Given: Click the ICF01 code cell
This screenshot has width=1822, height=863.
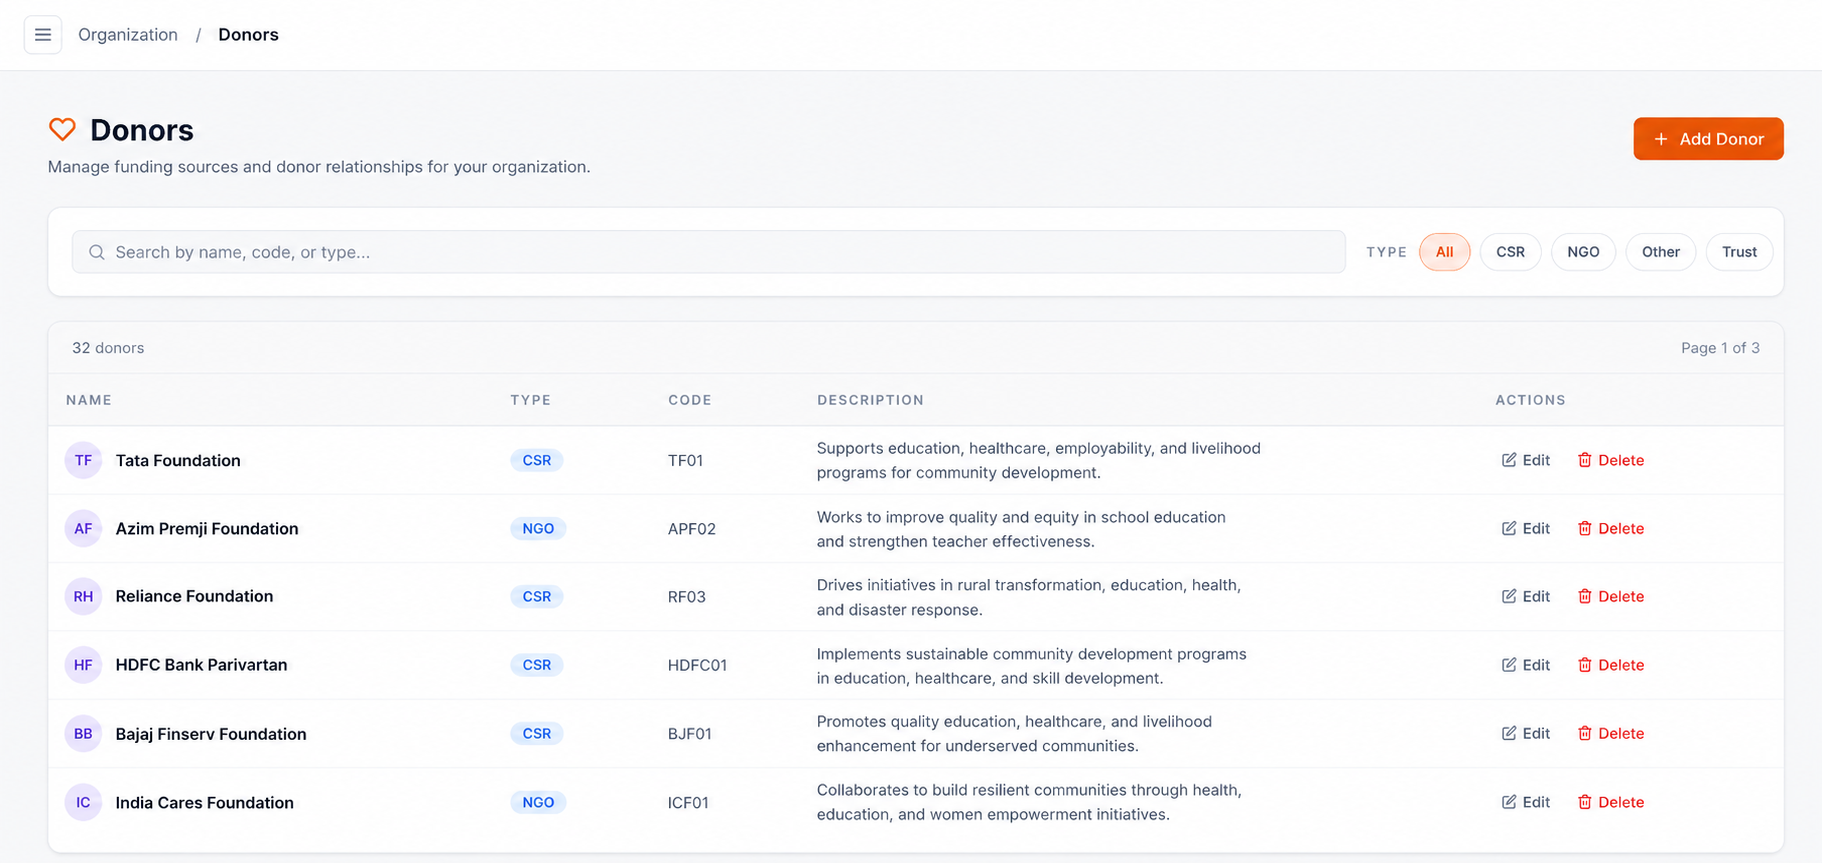Looking at the screenshot, I should point(688,802).
